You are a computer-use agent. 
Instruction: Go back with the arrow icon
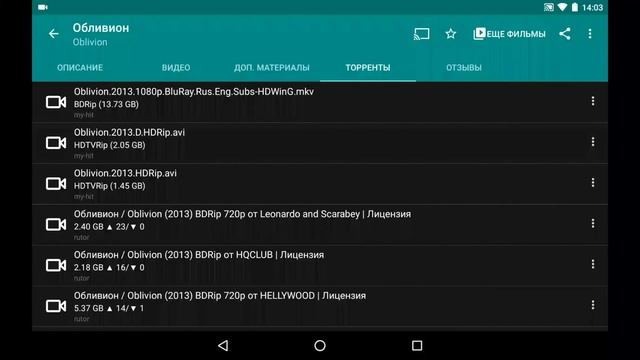pyautogui.click(x=53, y=34)
